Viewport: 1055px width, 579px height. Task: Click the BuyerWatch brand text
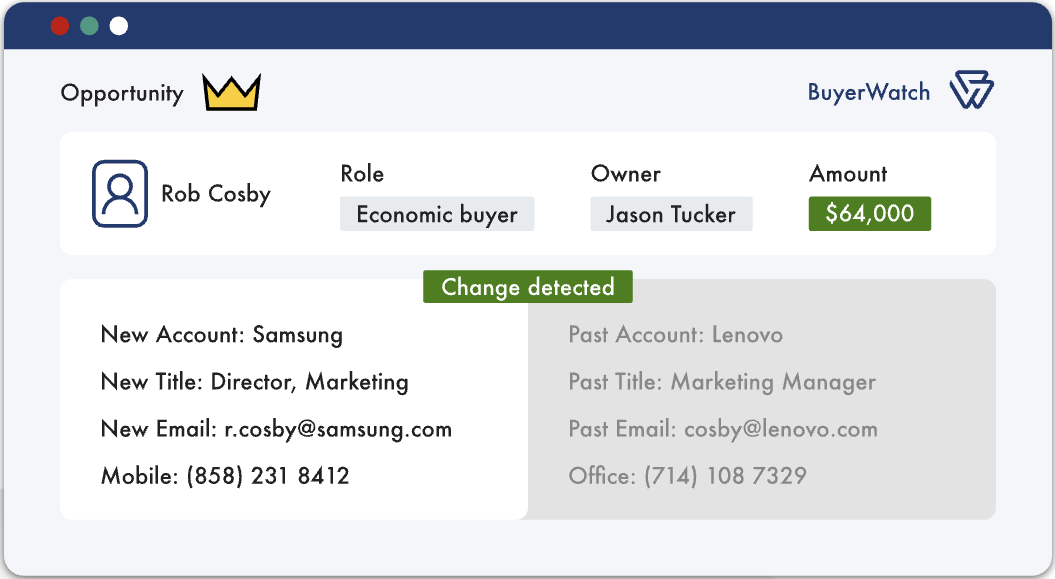869,92
